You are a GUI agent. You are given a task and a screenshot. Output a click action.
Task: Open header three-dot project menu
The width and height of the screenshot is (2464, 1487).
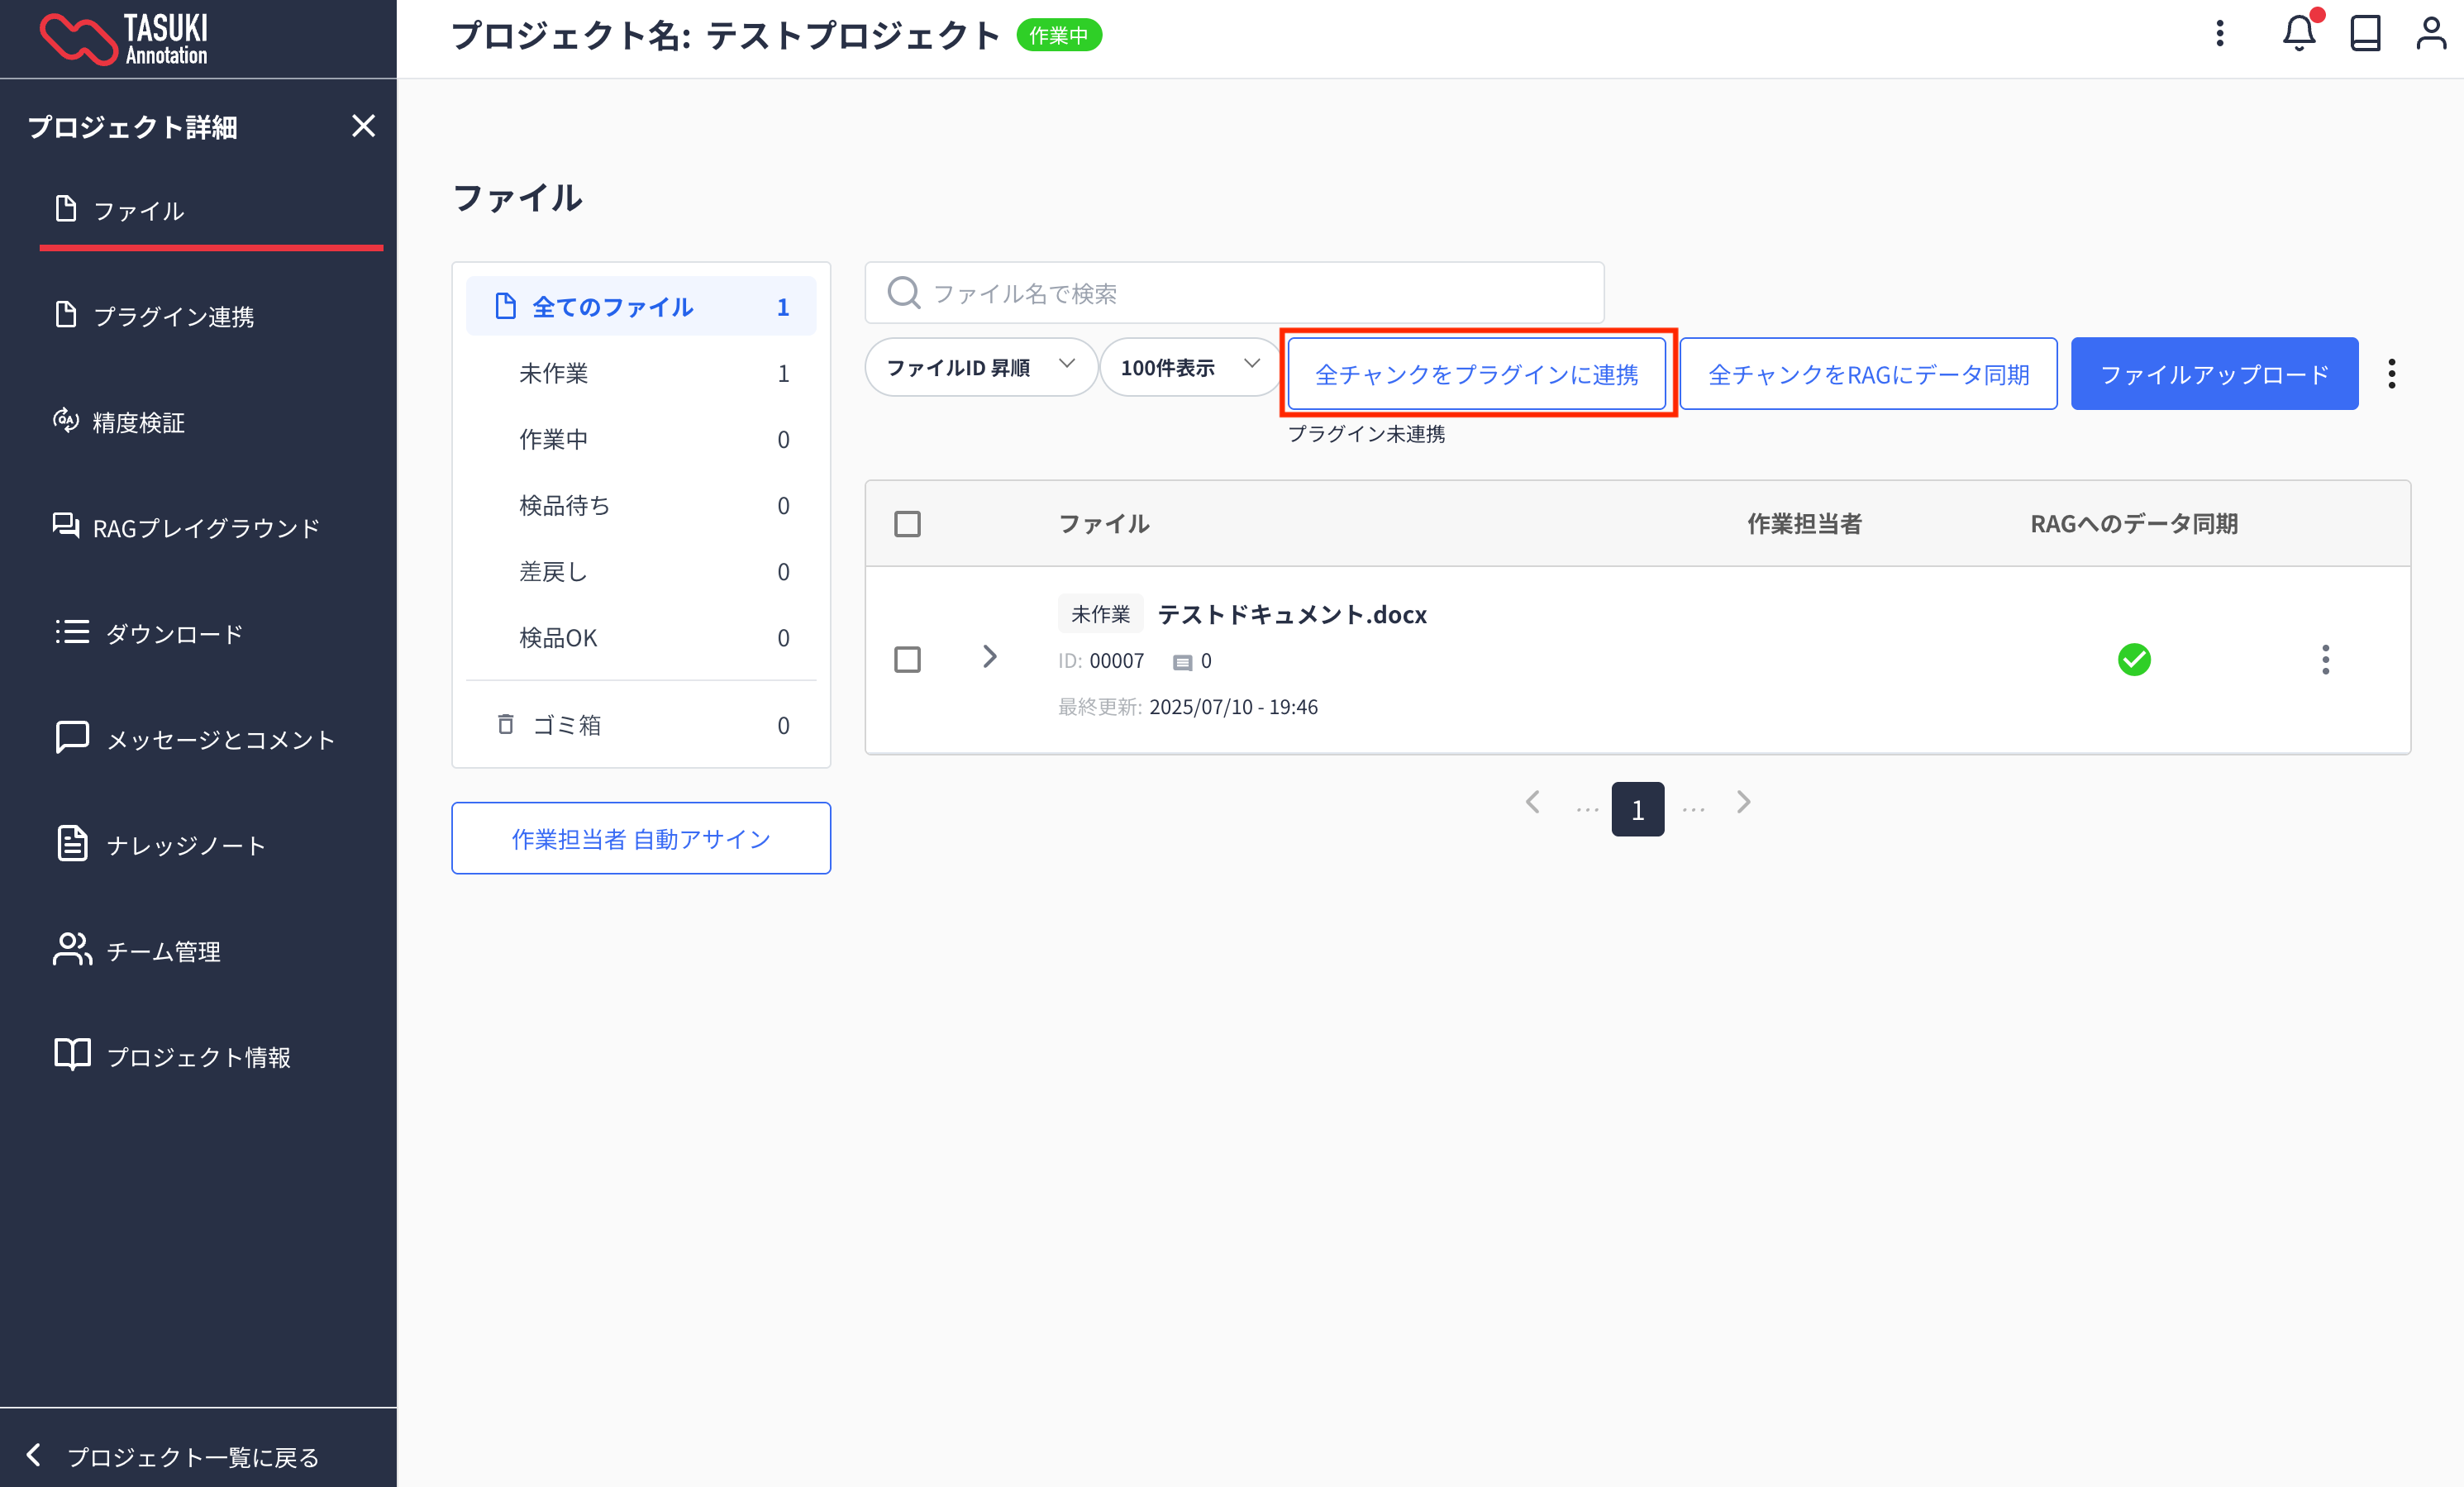[x=2219, y=34]
